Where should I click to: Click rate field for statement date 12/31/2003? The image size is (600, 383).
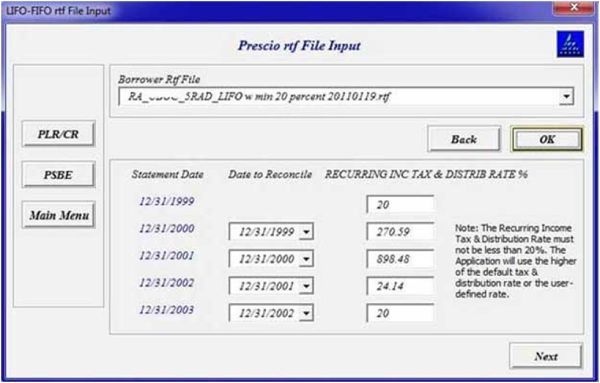(x=400, y=313)
